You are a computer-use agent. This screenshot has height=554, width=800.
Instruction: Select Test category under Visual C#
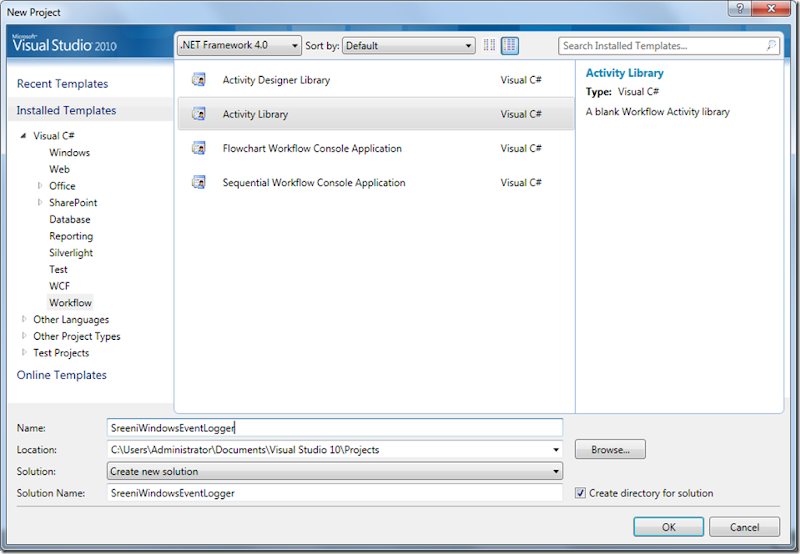pyautogui.click(x=58, y=269)
